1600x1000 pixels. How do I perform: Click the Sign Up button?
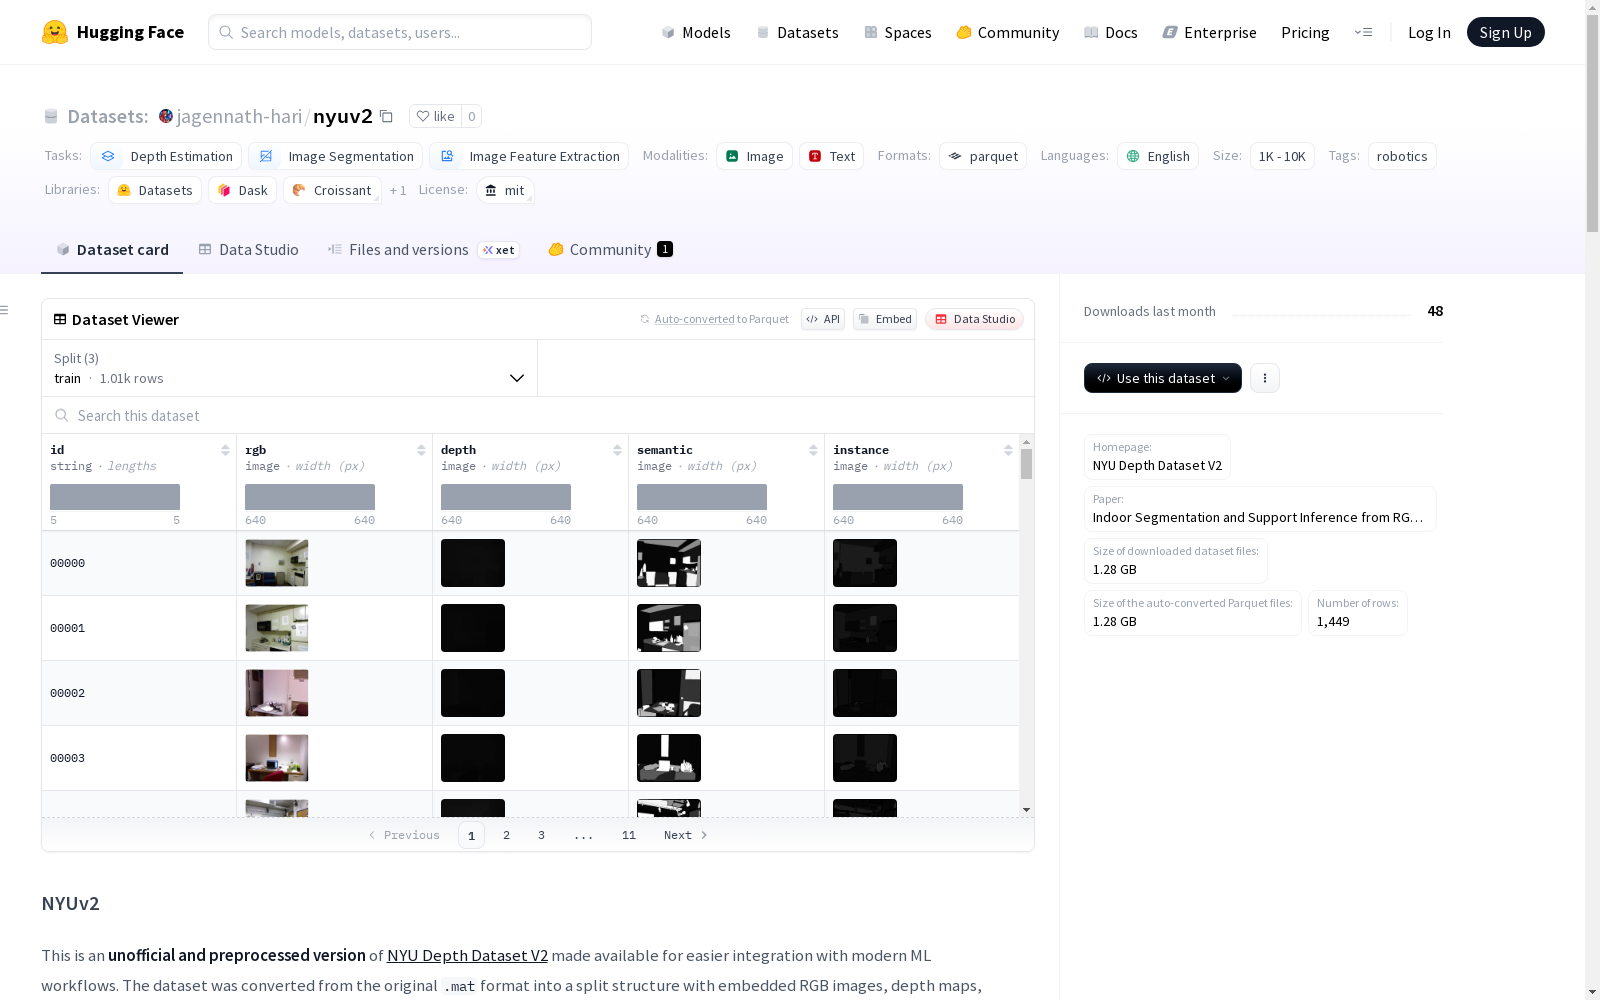pos(1505,32)
